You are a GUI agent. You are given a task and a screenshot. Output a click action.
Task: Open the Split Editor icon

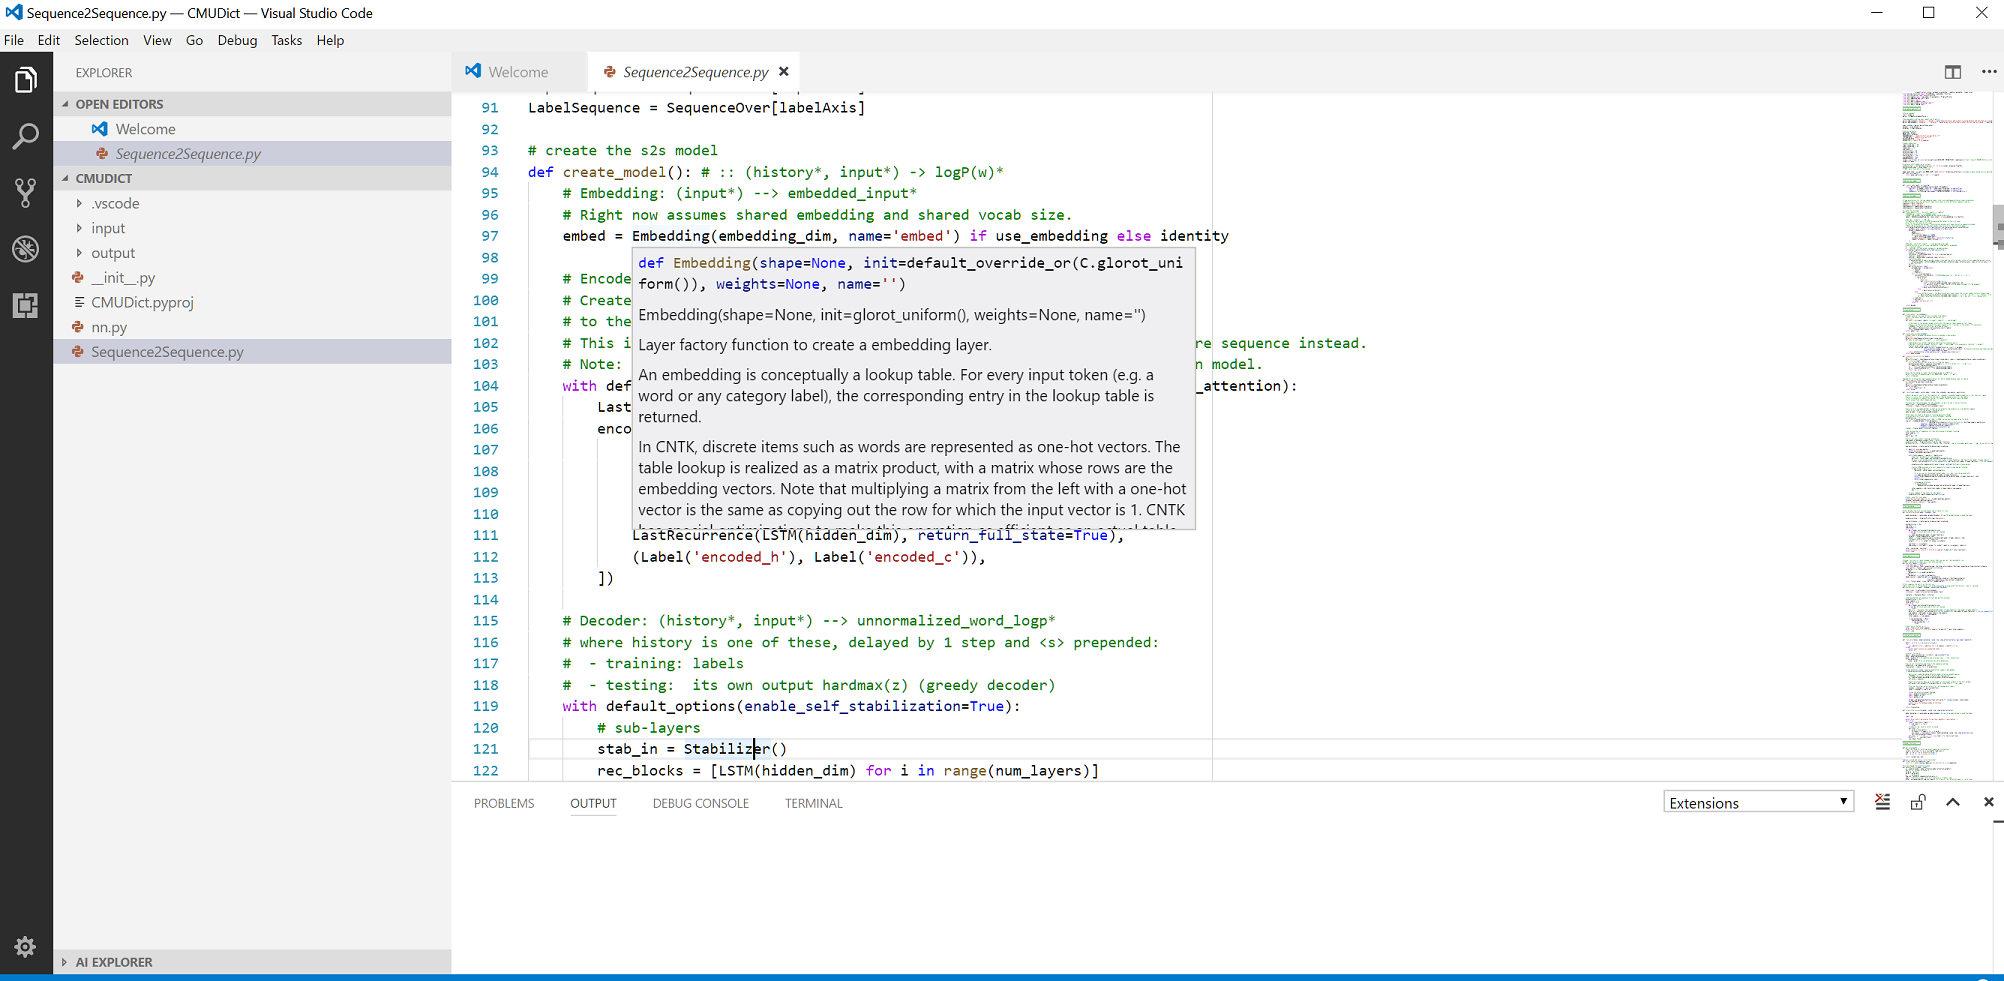[1953, 72]
